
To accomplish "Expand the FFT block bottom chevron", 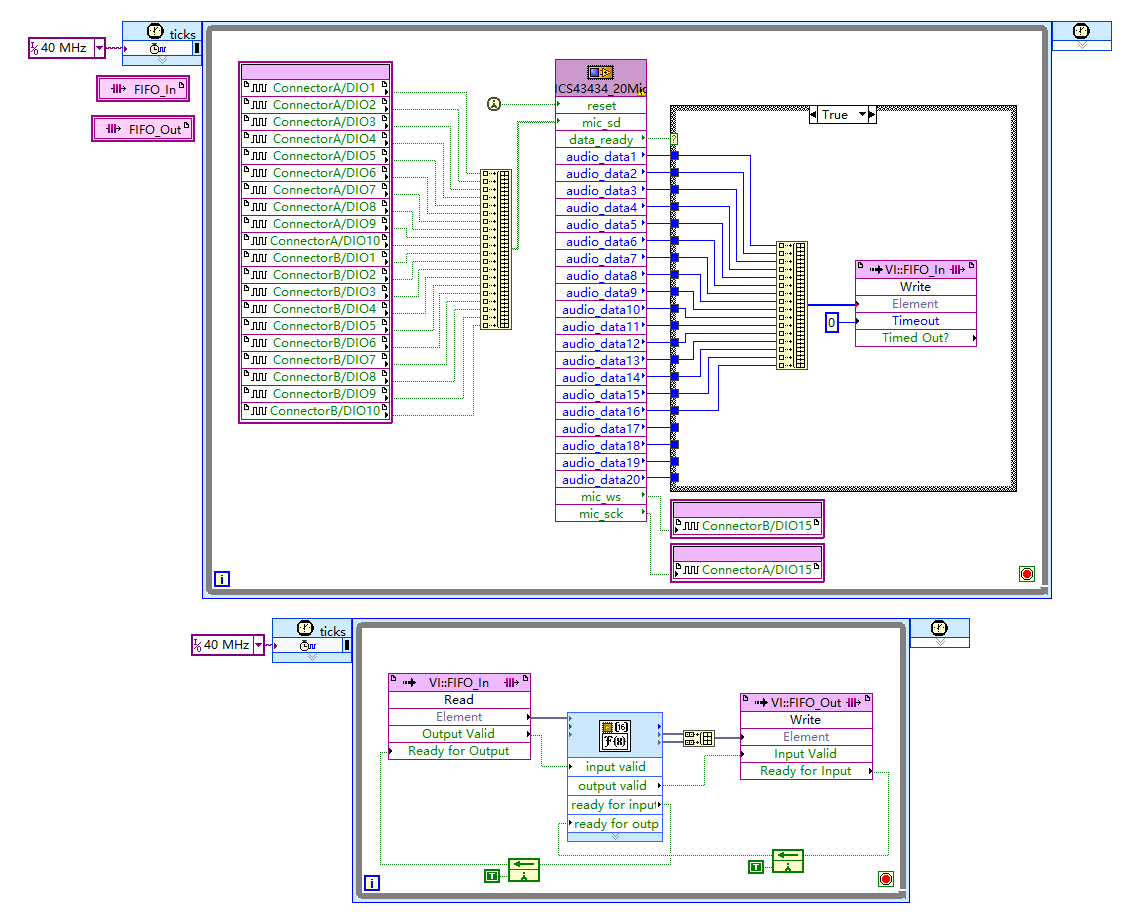I will click(615, 837).
